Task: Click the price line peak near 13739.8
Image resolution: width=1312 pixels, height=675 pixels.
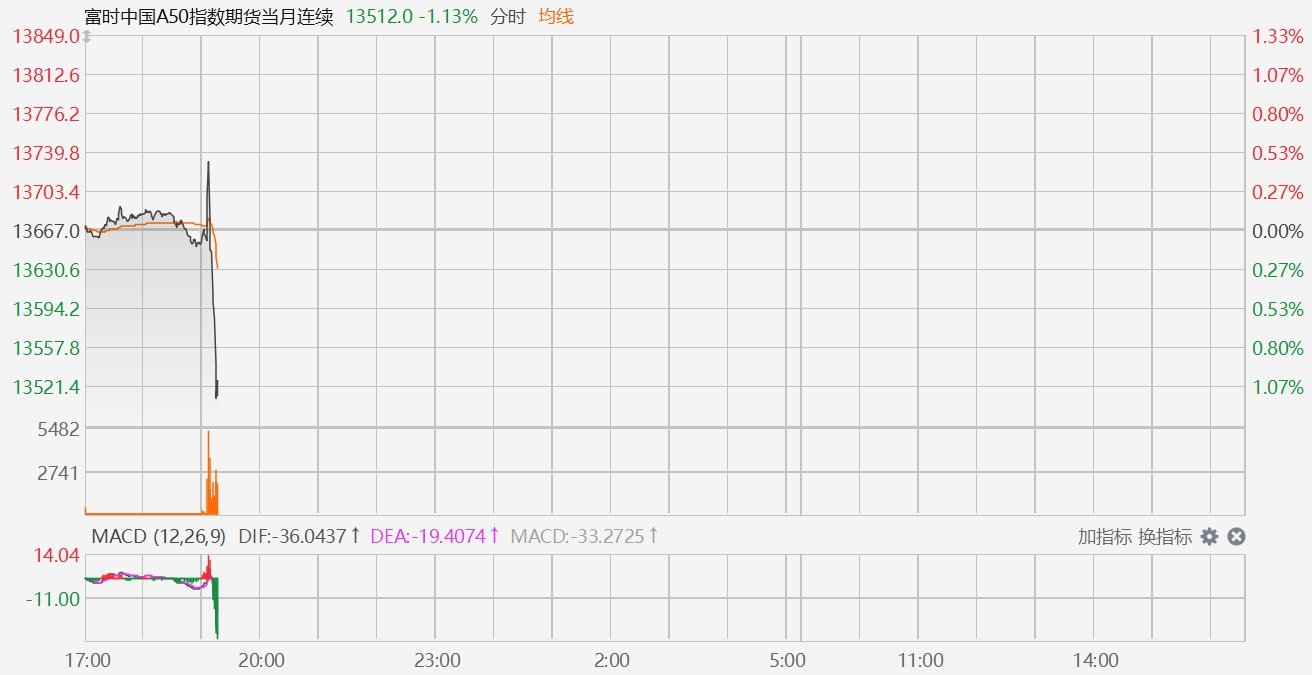Action: pyautogui.click(x=208, y=163)
